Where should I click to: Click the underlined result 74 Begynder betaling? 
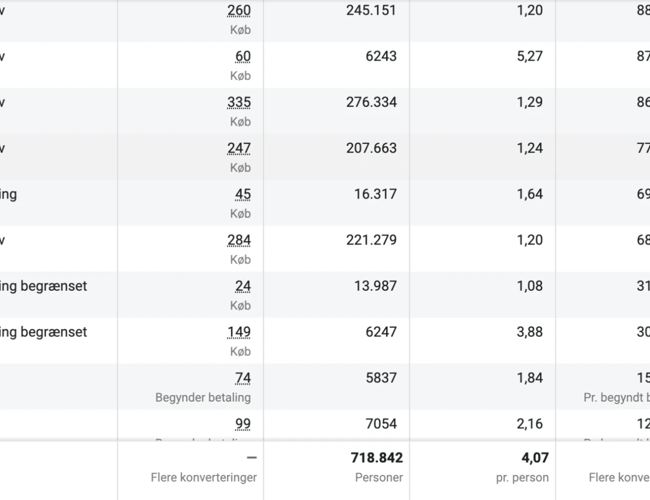tap(243, 379)
